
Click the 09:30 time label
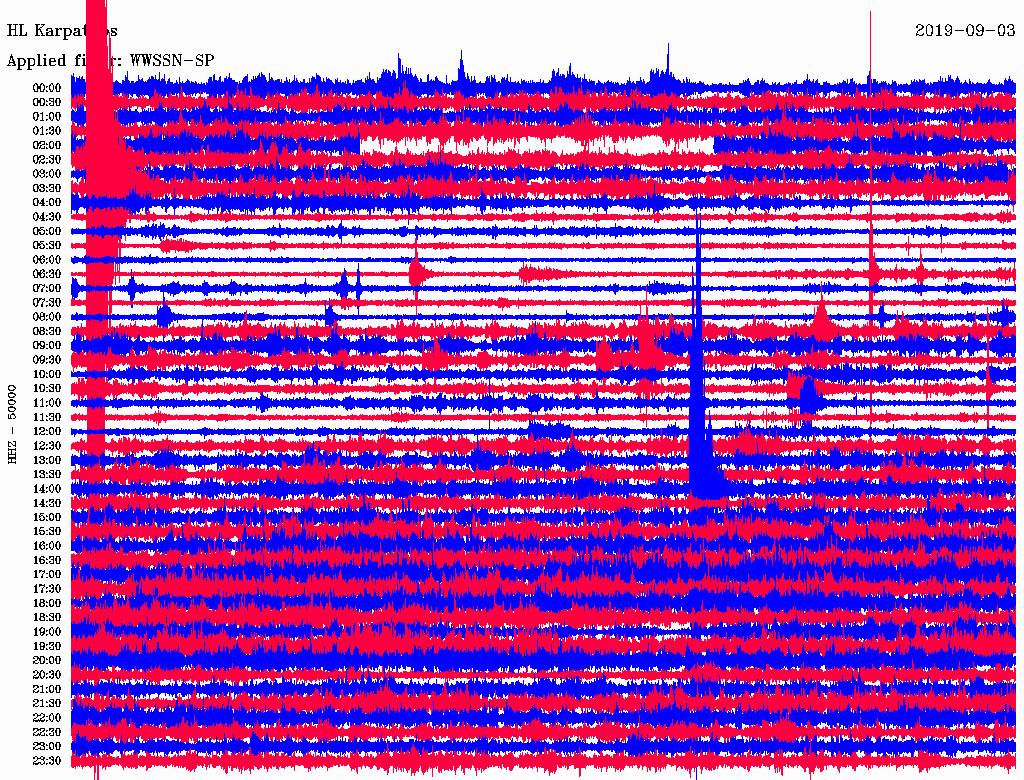[48, 360]
